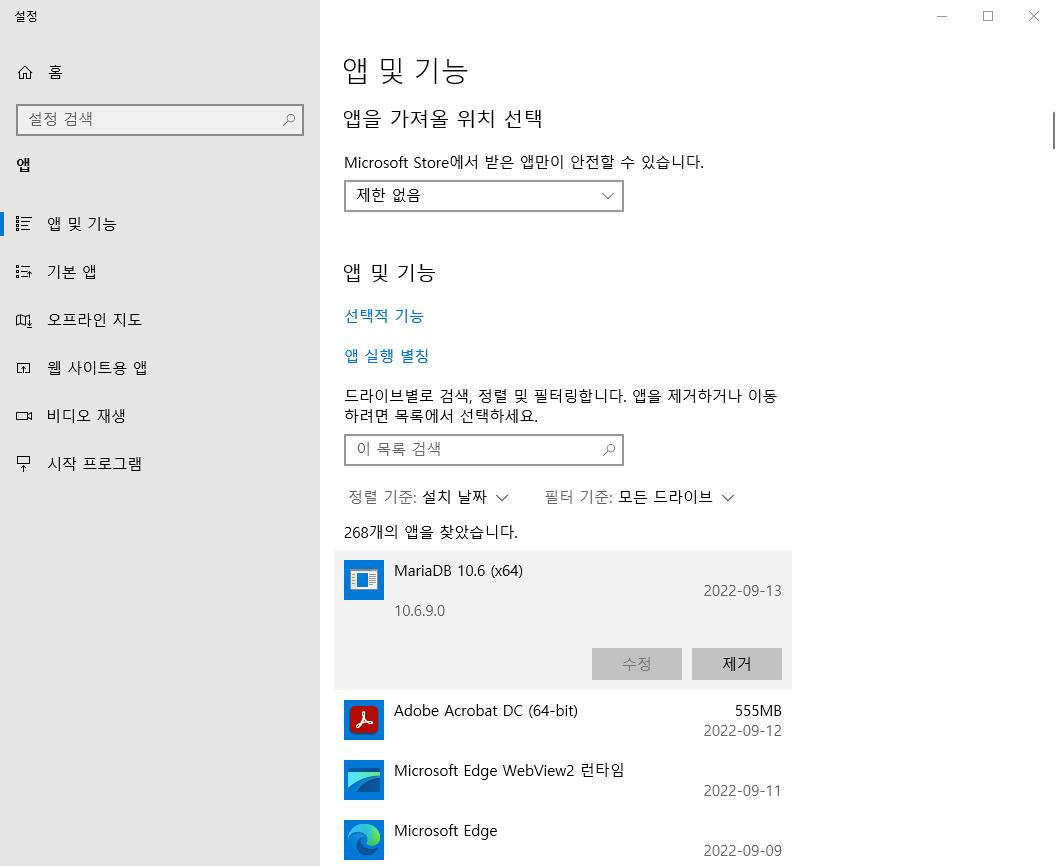Screen dimensions: 1057x866
Task: Focus the 이 목록 검색 input field
Action: [x=483, y=450]
